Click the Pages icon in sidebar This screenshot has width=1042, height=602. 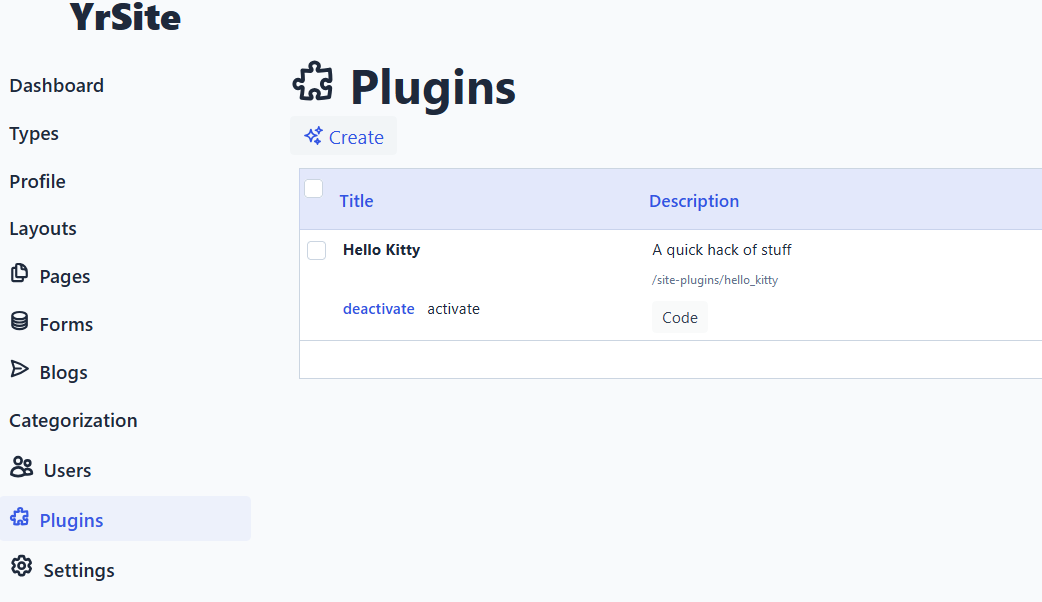[x=19, y=274]
